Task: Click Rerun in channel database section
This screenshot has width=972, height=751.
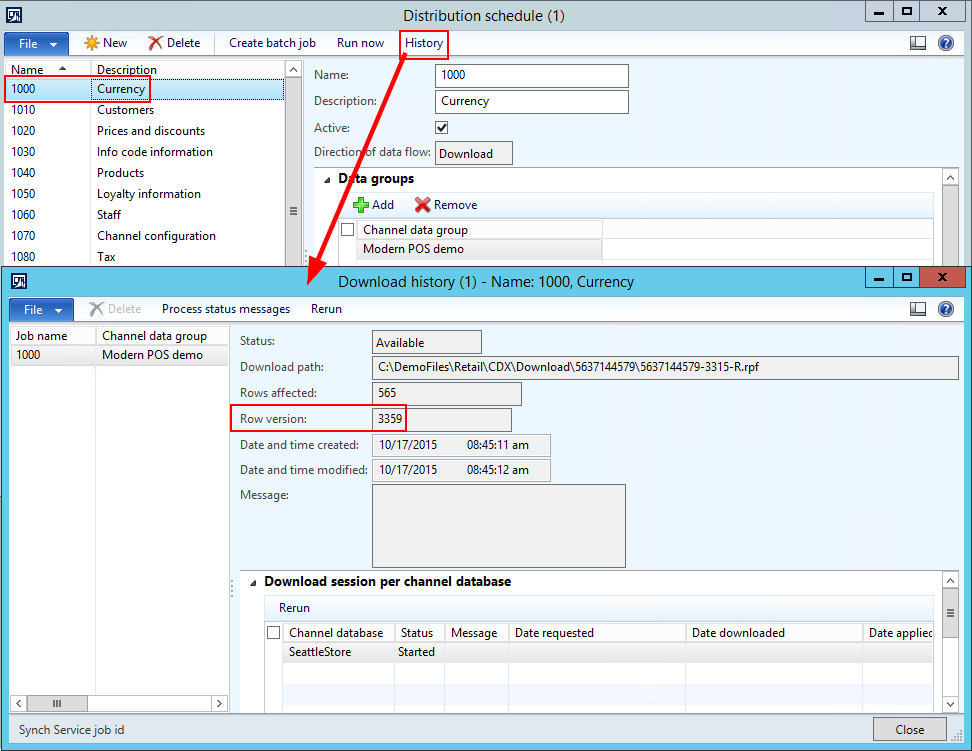Action: (294, 608)
